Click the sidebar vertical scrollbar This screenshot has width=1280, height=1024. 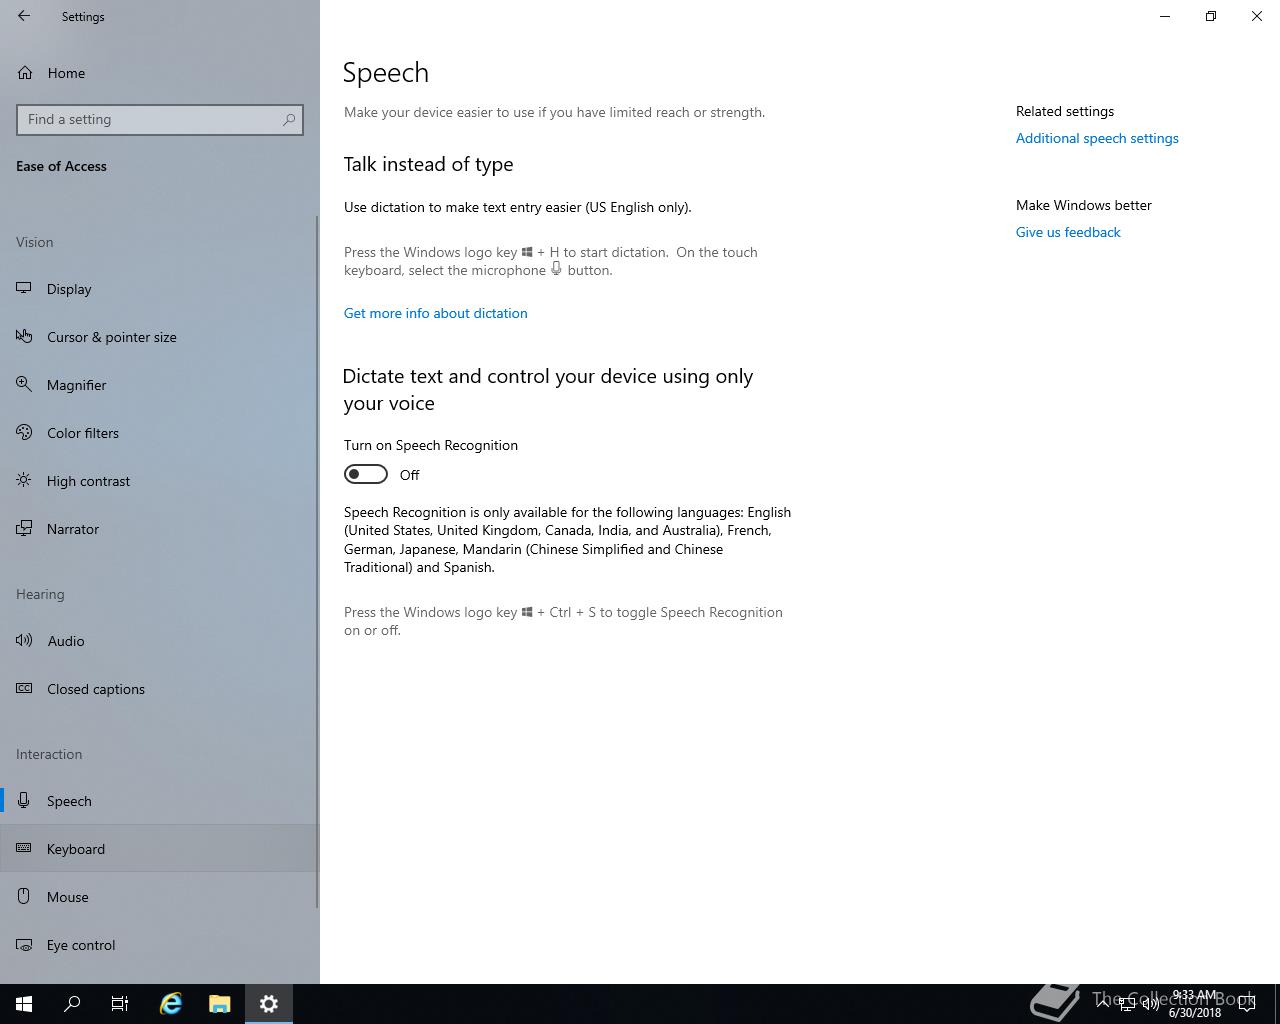coord(317,560)
